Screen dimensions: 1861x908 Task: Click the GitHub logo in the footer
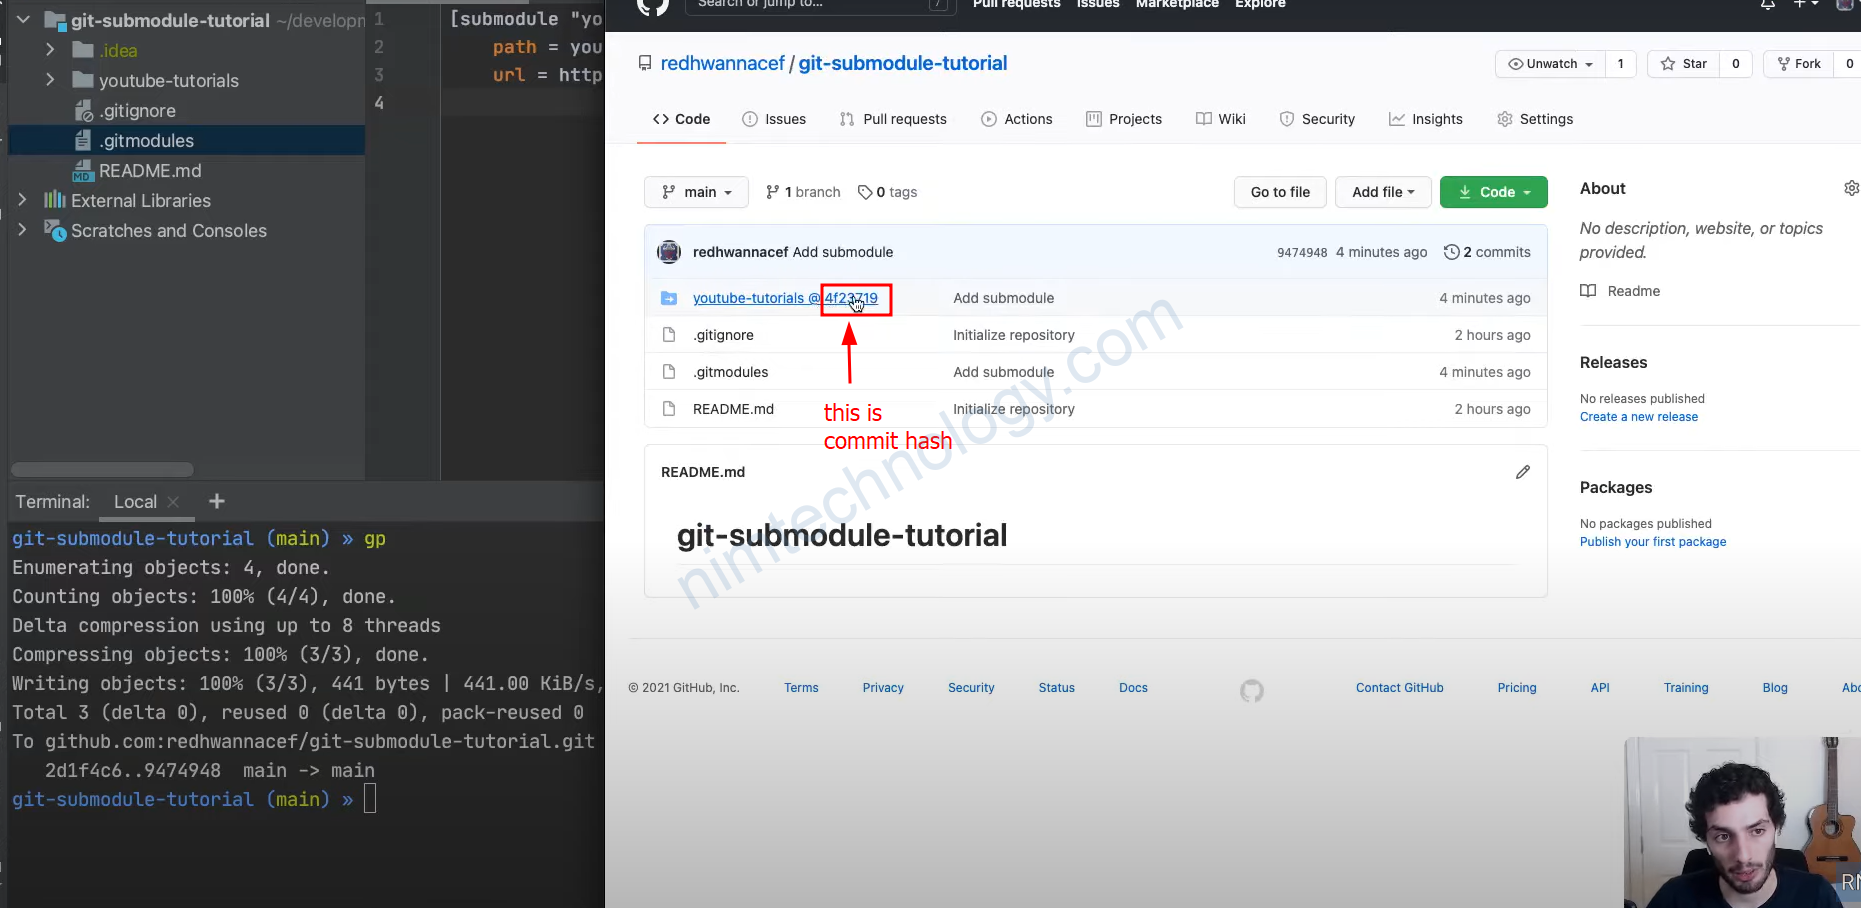[1251, 690]
